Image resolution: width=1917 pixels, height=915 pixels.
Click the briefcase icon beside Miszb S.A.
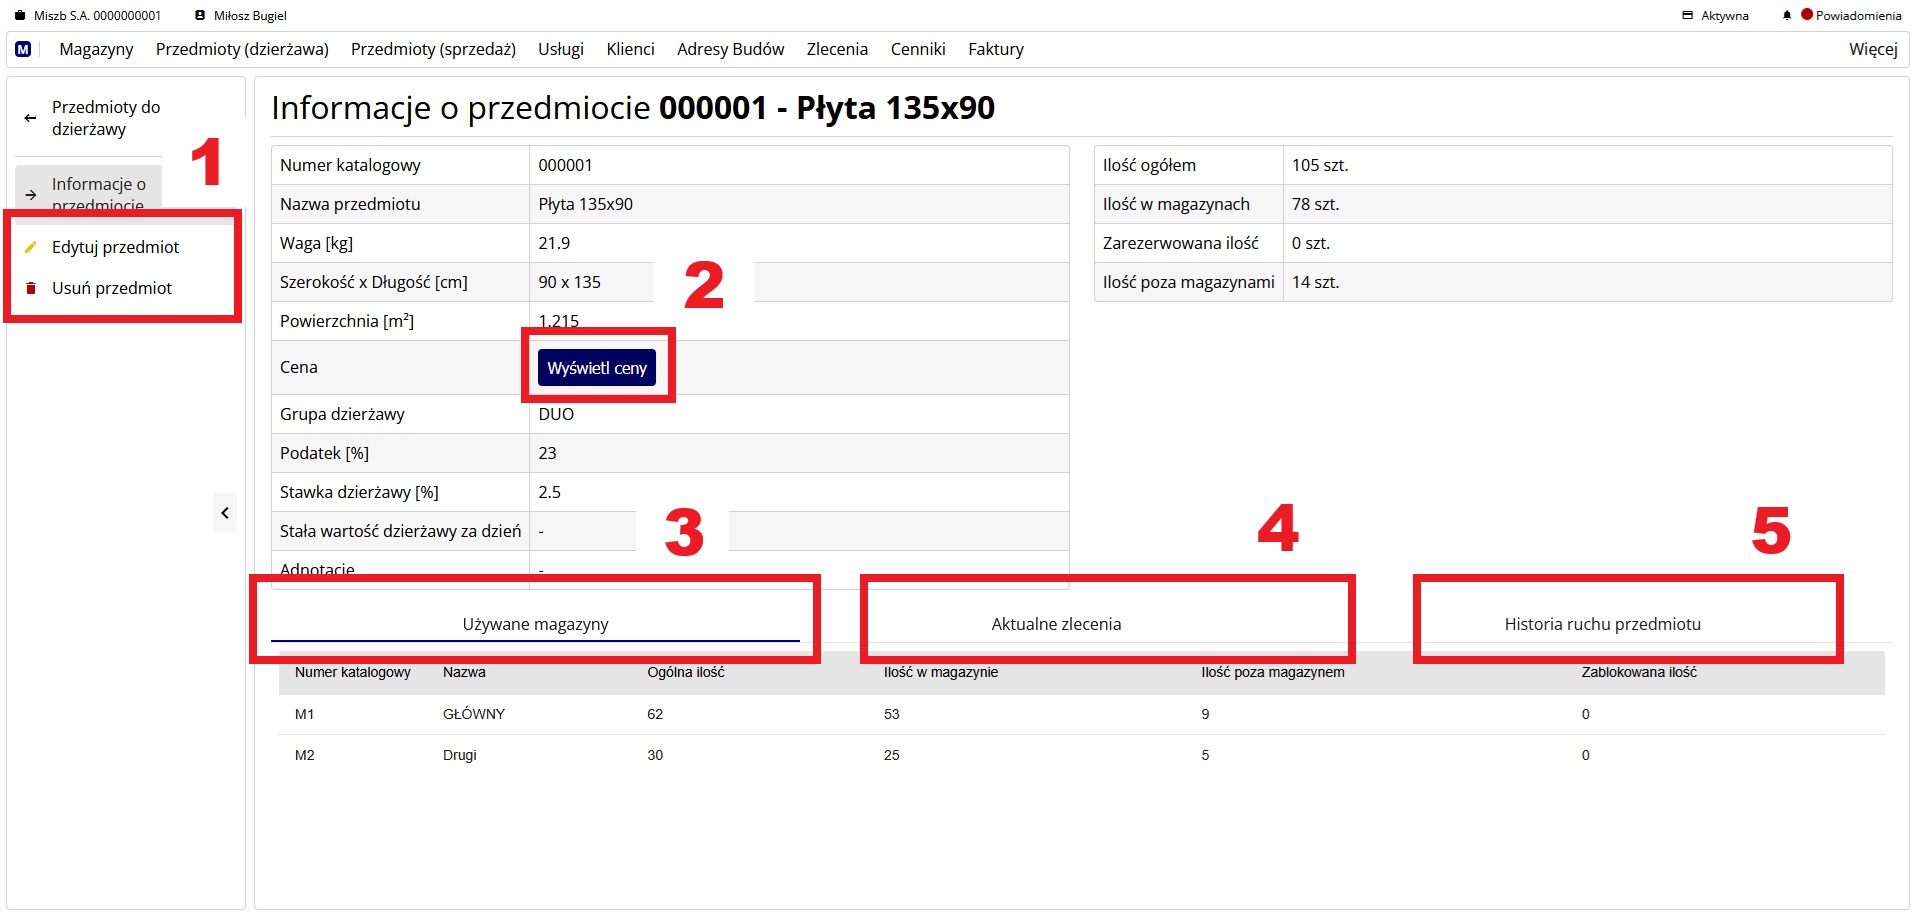point(20,16)
